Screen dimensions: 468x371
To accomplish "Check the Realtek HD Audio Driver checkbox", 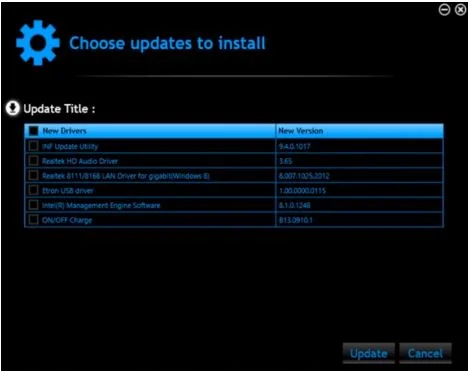I will click(34, 161).
